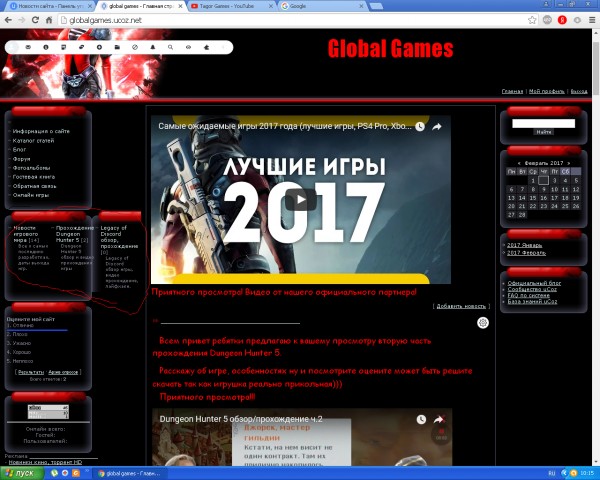Reload the page with refresh icon
The image size is (600, 480).
(x=35, y=20)
